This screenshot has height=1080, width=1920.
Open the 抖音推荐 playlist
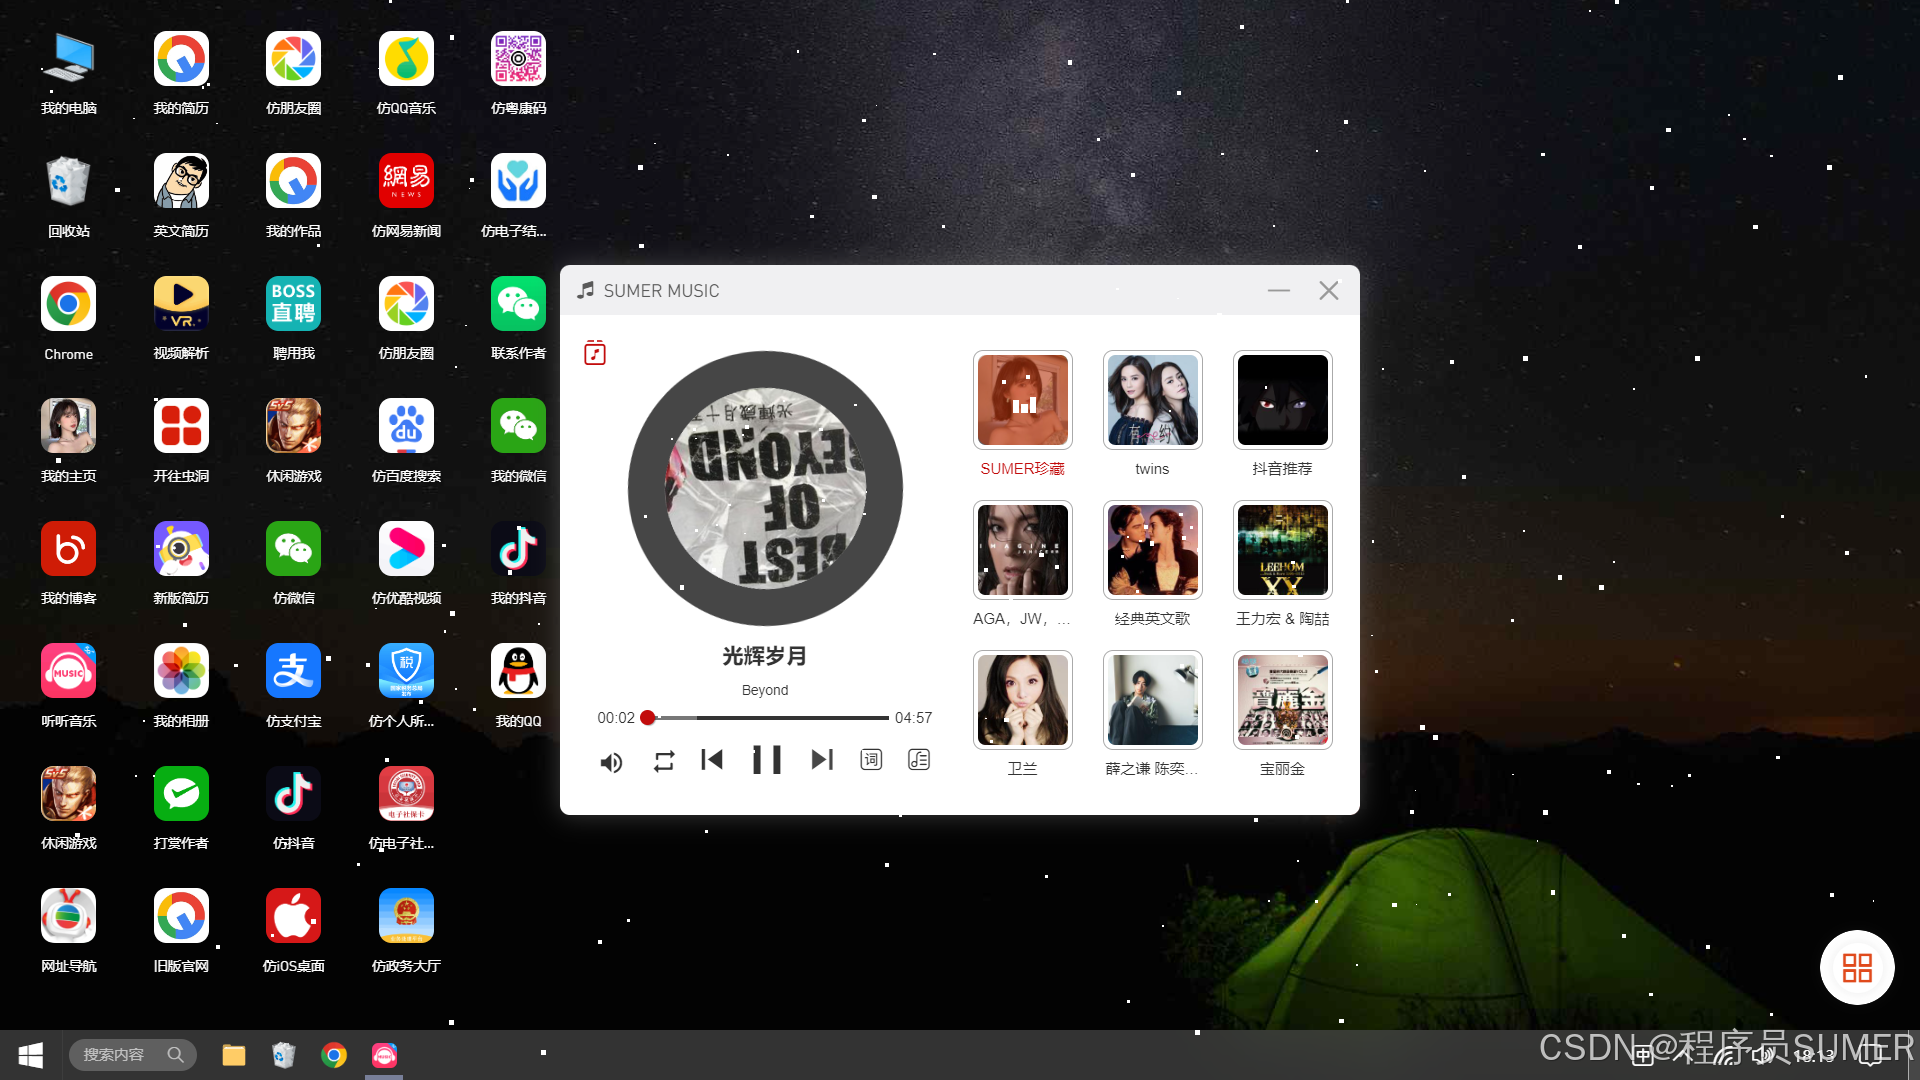click(x=1282, y=400)
